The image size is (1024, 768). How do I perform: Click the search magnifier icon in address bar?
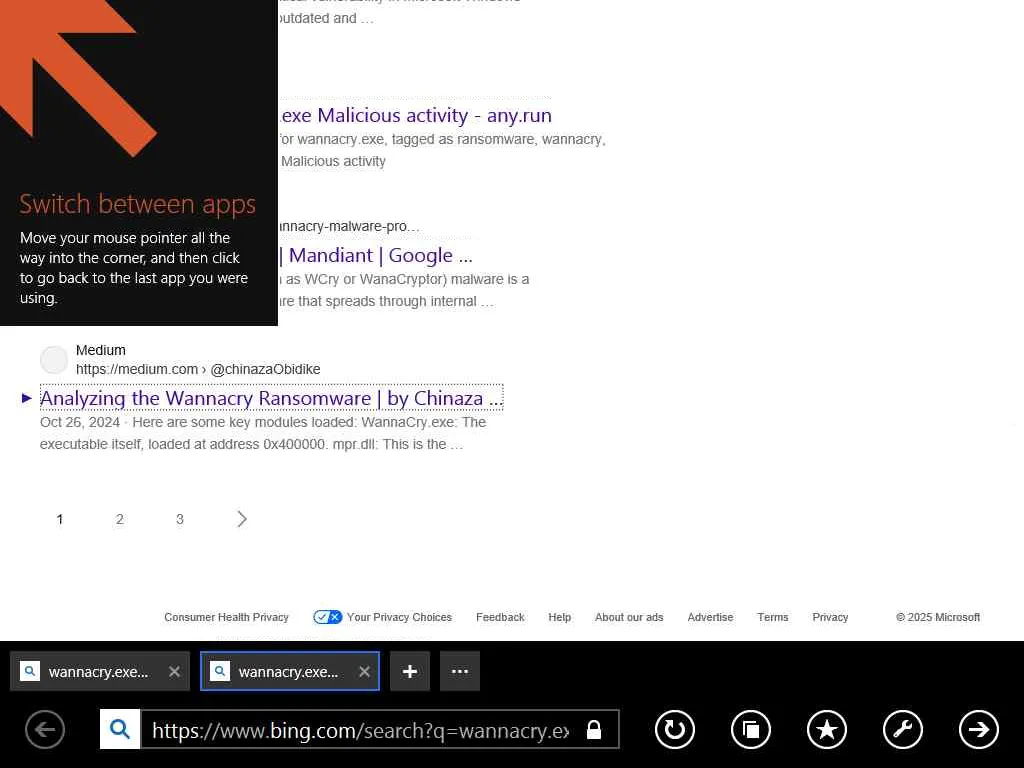(120, 729)
